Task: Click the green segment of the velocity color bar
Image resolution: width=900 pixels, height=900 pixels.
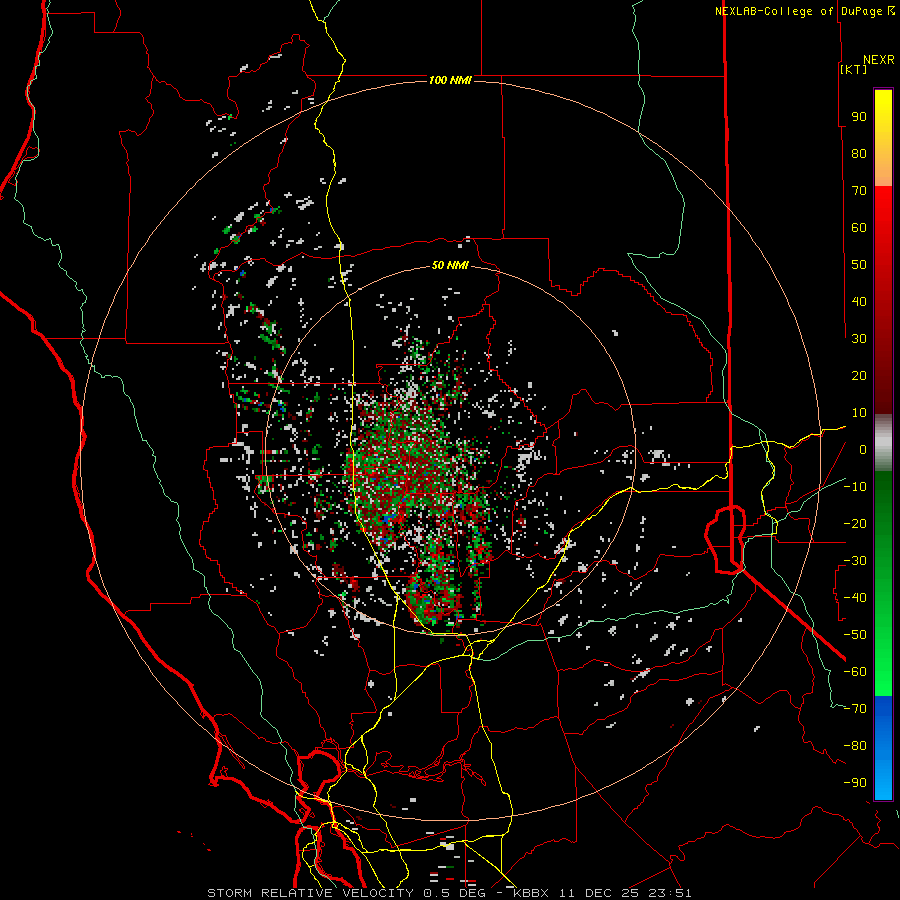Action: (x=883, y=583)
